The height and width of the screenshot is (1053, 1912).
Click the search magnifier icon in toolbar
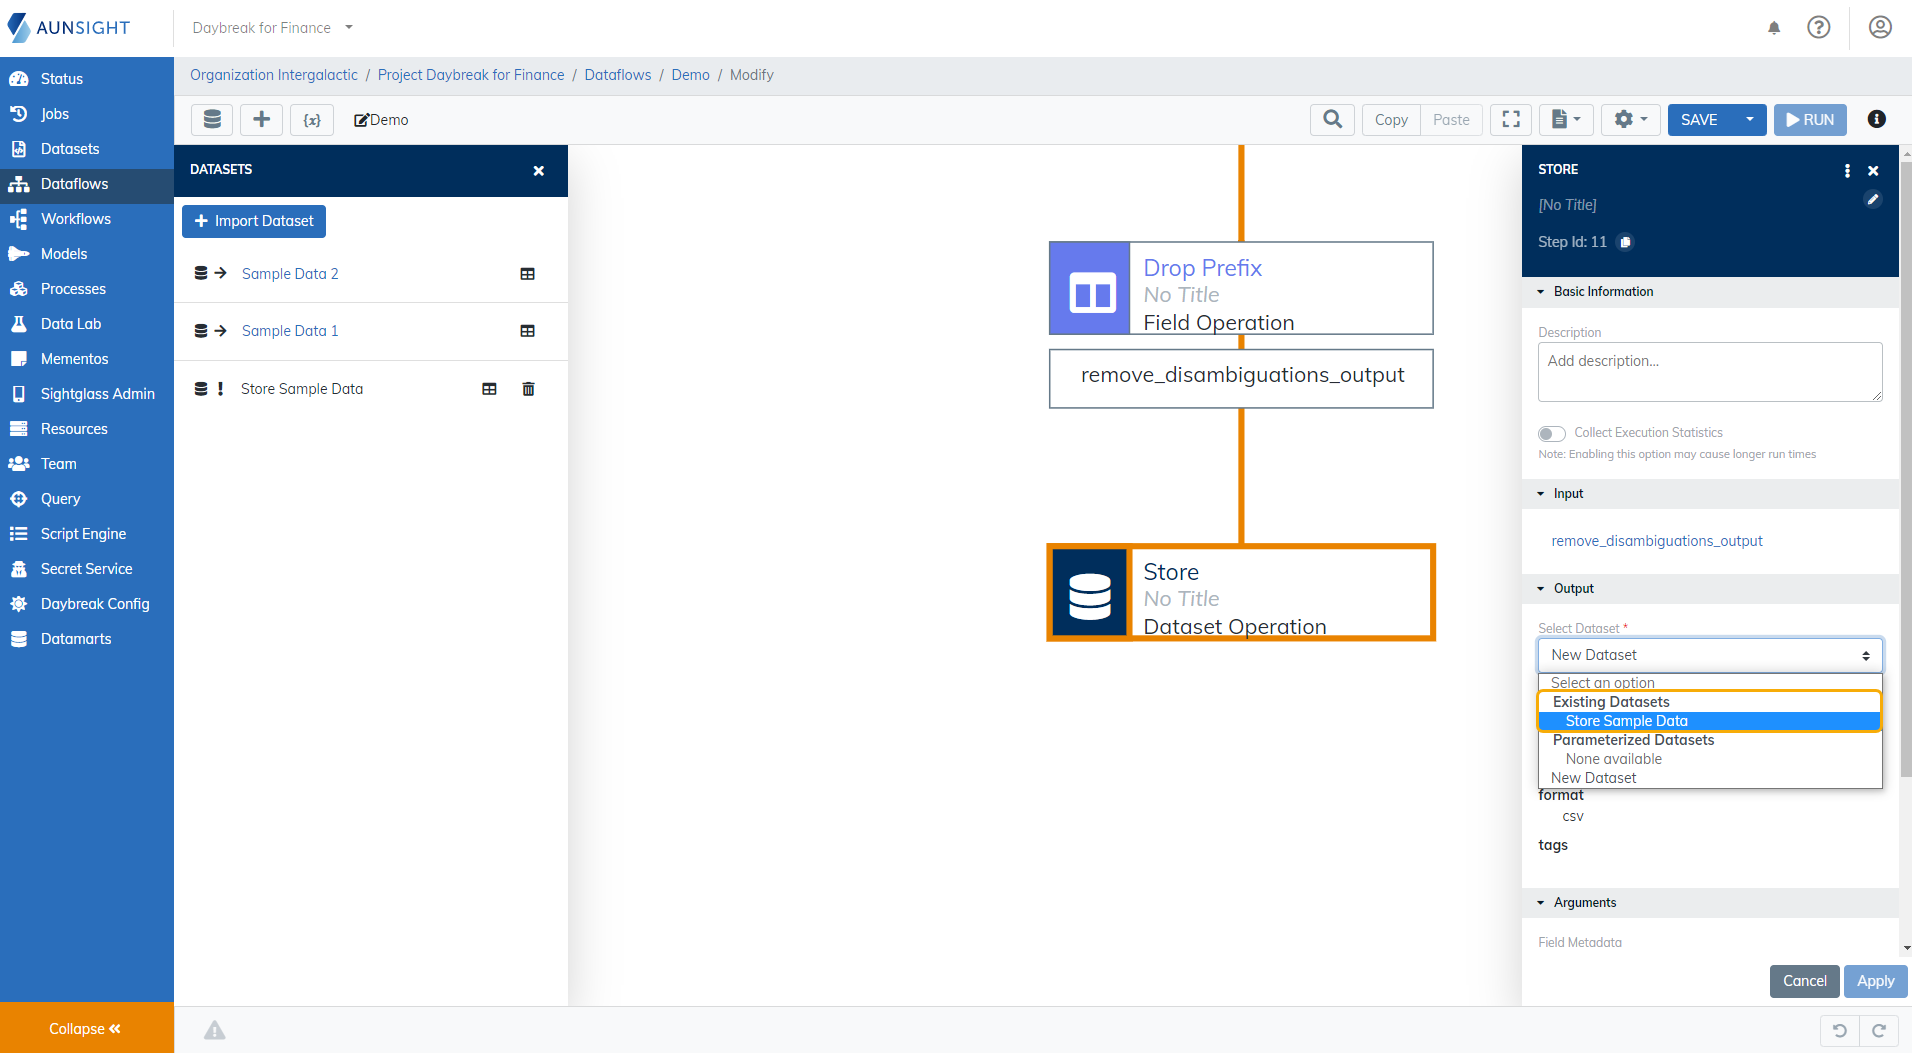tap(1332, 120)
